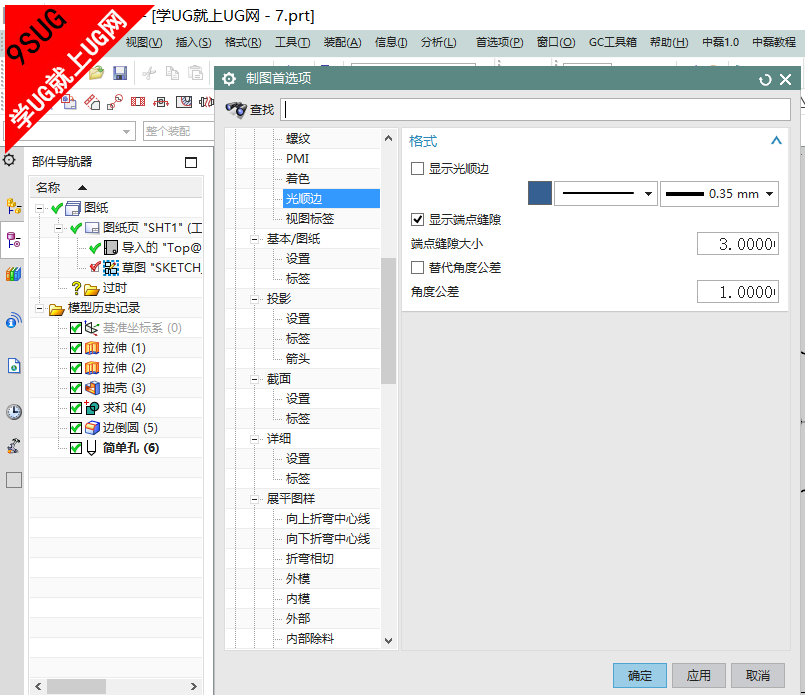Select 箭头 under 投影 in tree

[298, 359]
